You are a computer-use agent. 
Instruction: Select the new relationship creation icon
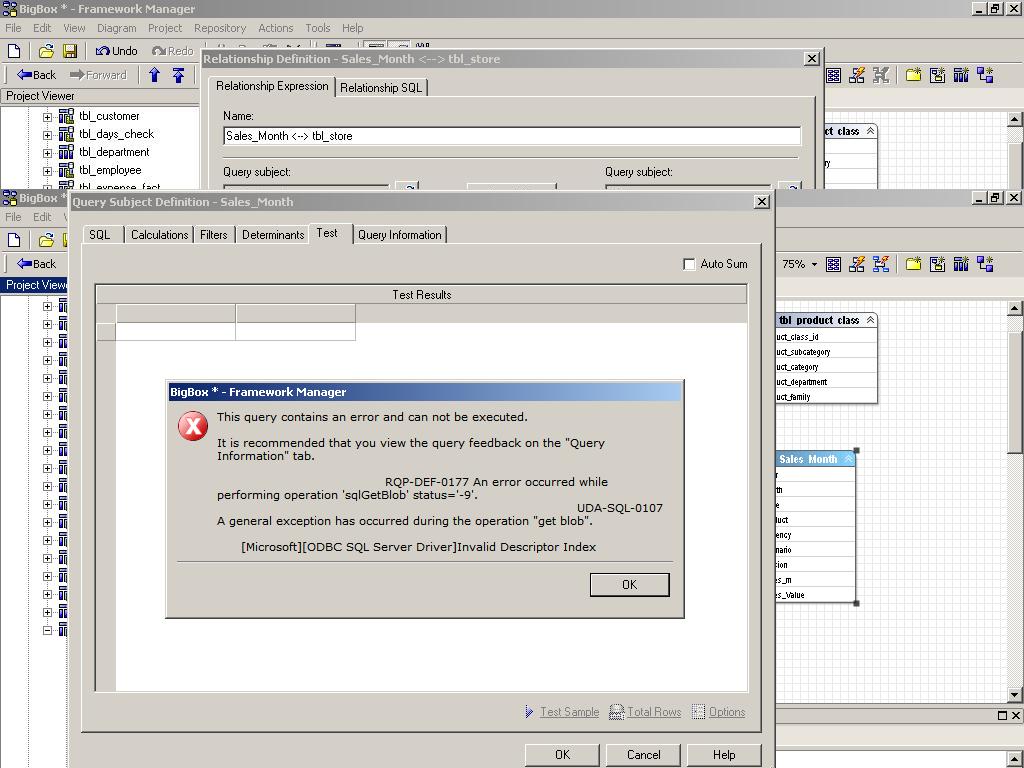985,264
